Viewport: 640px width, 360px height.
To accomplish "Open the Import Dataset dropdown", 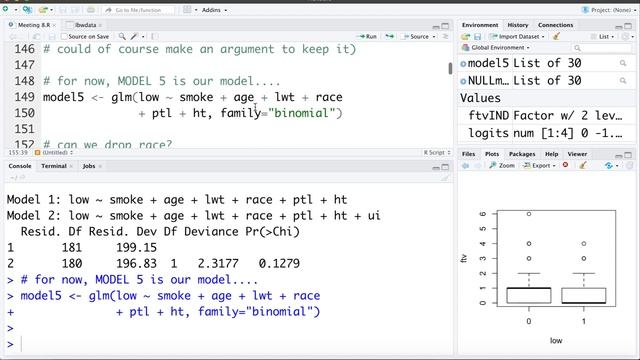I will coord(517,37).
